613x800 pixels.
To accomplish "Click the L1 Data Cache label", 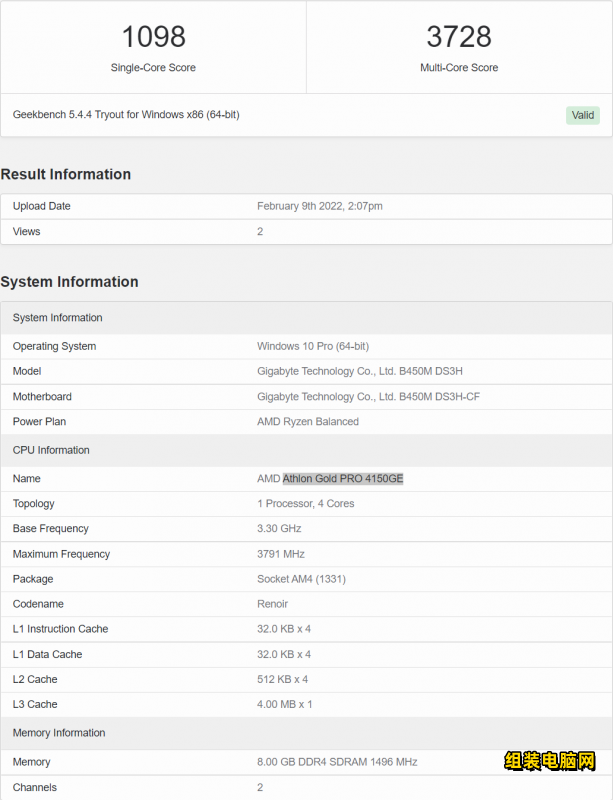I will [x=47, y=655].
